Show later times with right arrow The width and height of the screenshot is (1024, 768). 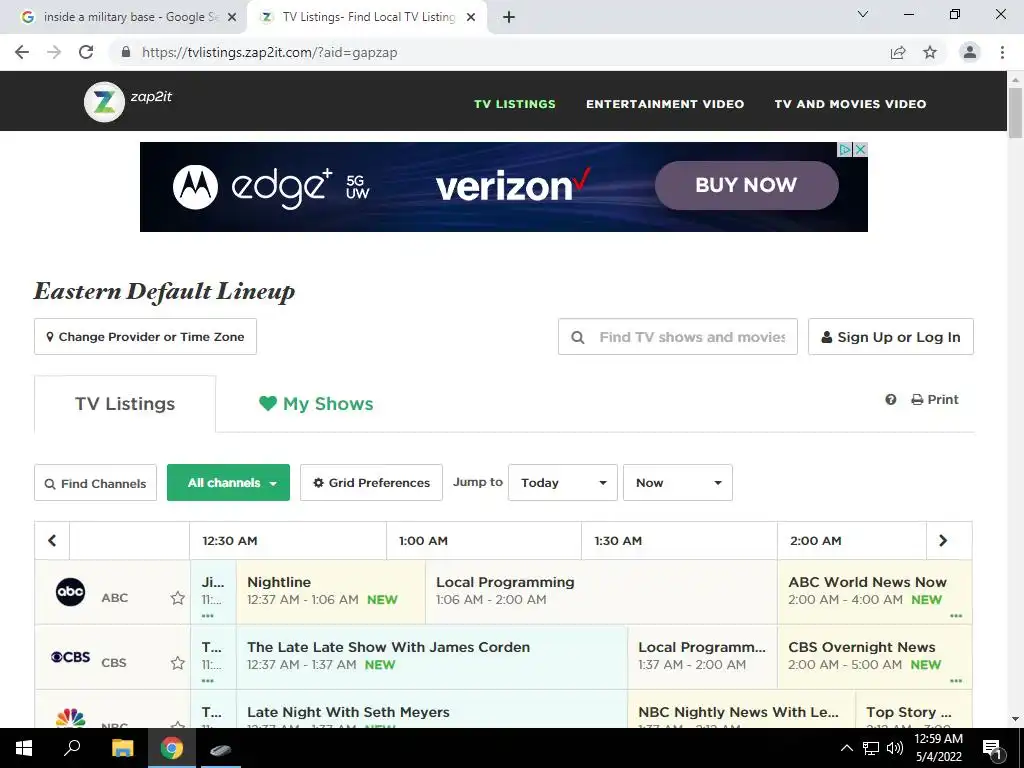943,541
